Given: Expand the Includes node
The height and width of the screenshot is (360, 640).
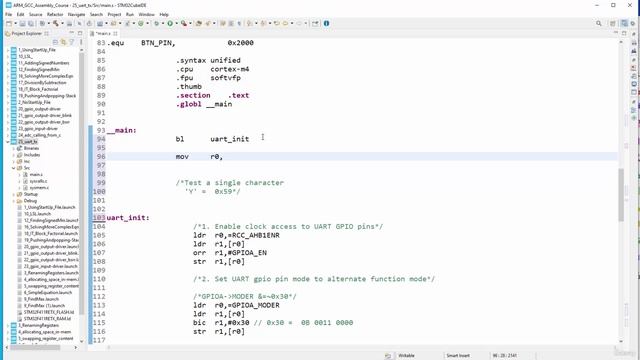Looking at the screenshot, I should (13, 155).
